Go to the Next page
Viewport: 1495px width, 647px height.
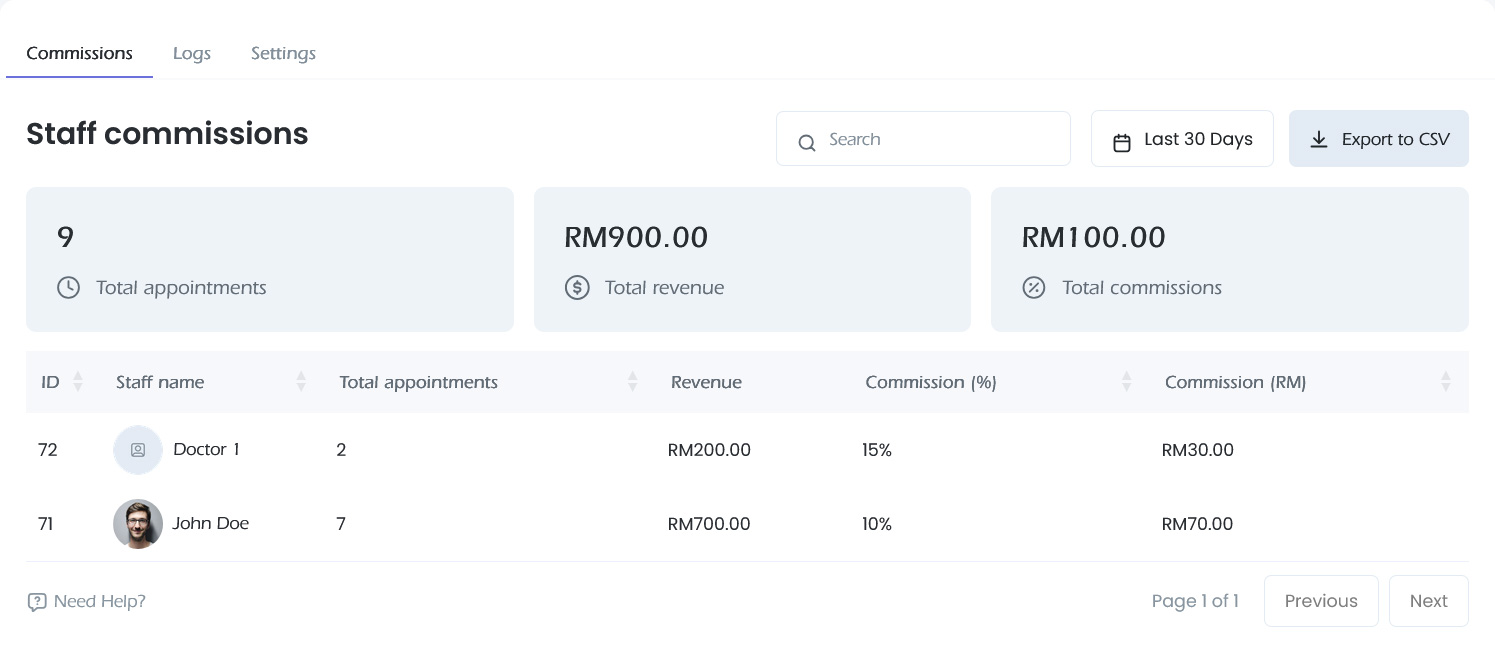tap(1428, 601)
